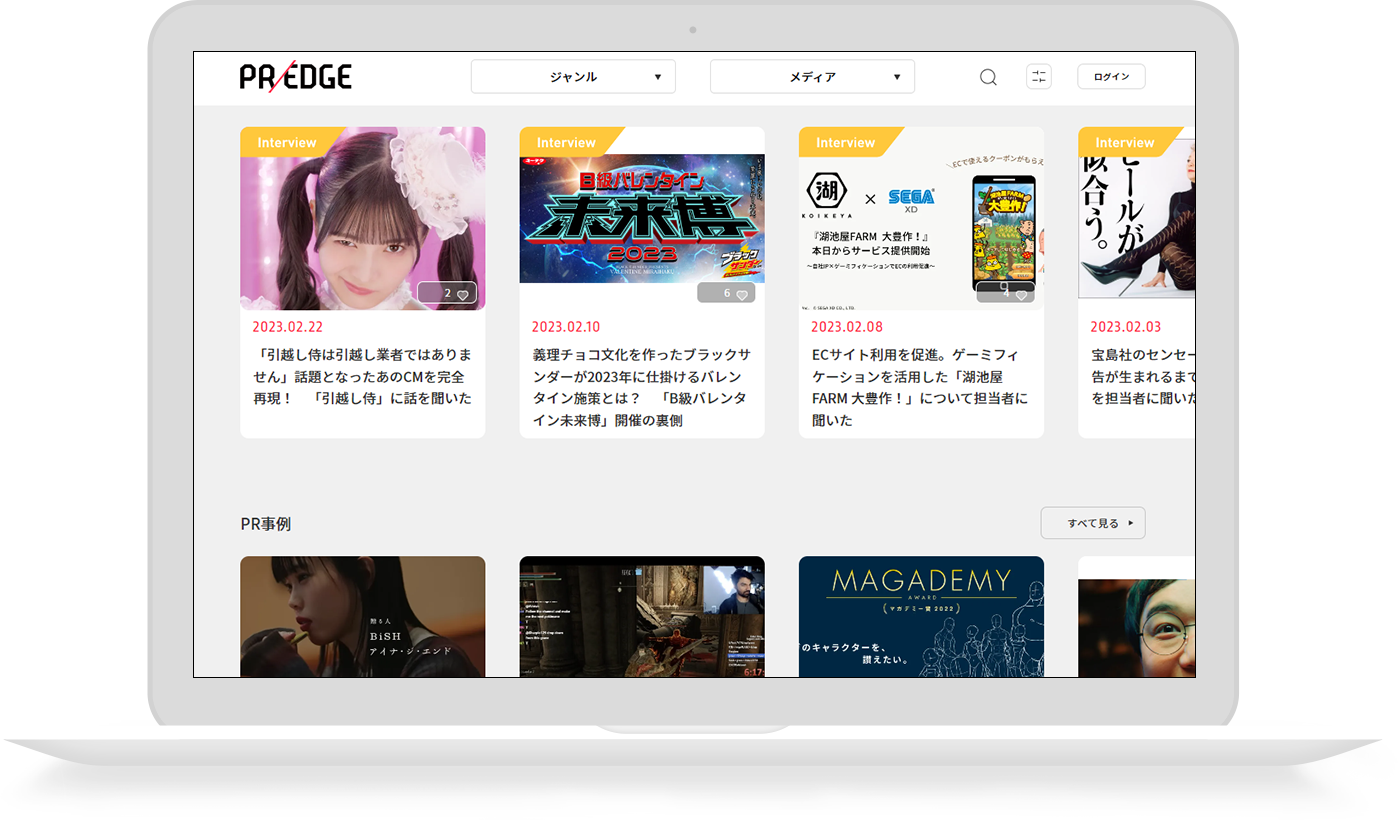Open the game livestream thumbnail in PR事例
1398x820 pixels.
pyautogui.click(x=642, y=617)
